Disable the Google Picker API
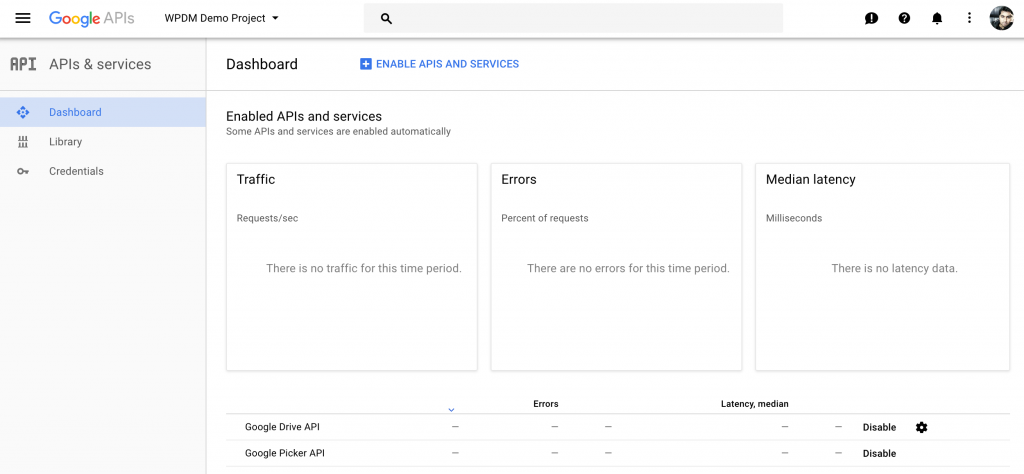This screenshot has height=474, width=1024. point(879,453)
